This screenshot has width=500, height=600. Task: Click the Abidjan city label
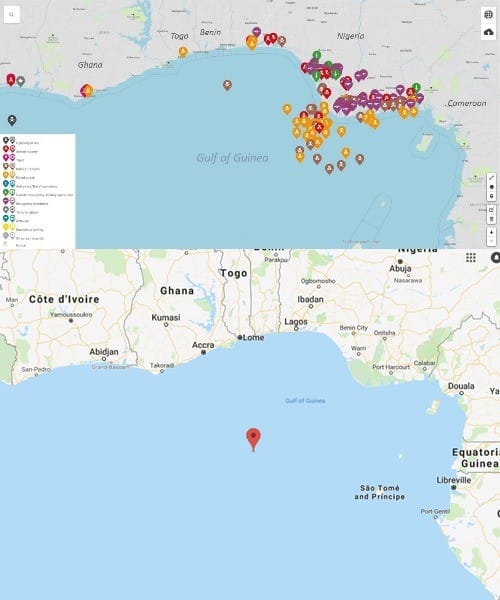tap(104, 352)
